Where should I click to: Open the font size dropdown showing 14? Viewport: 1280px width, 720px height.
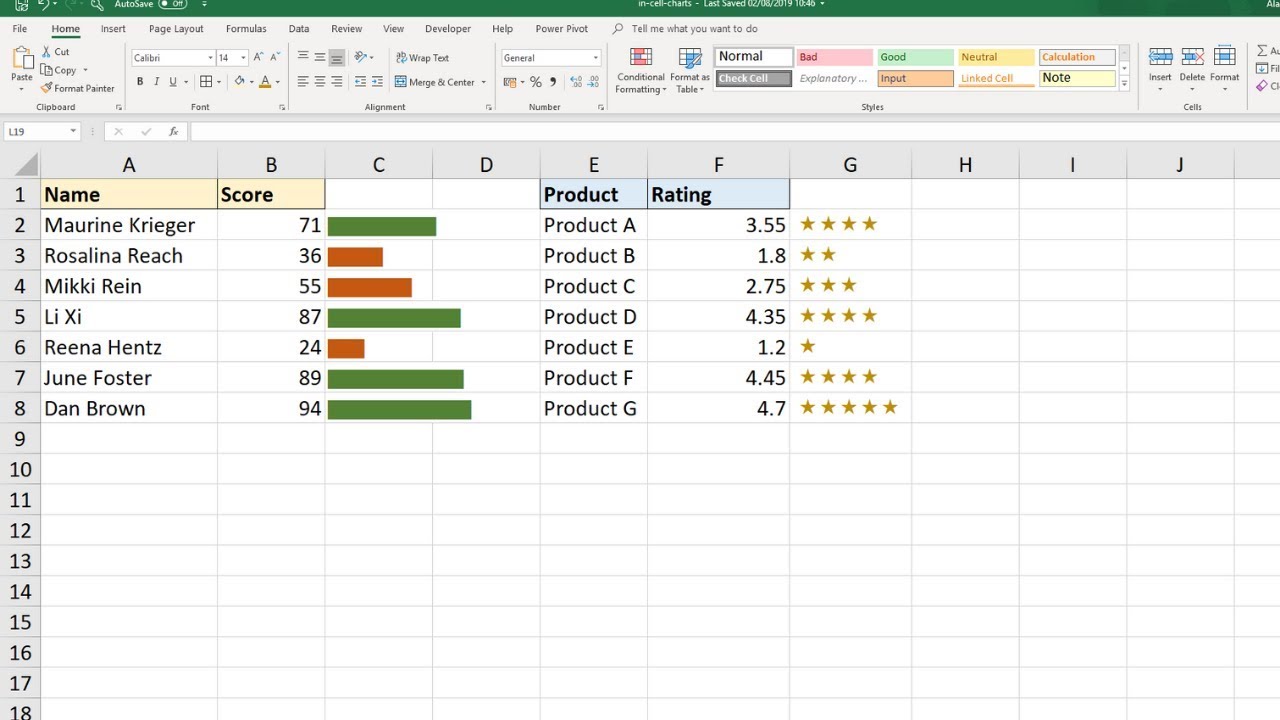(x=242, y=58)
